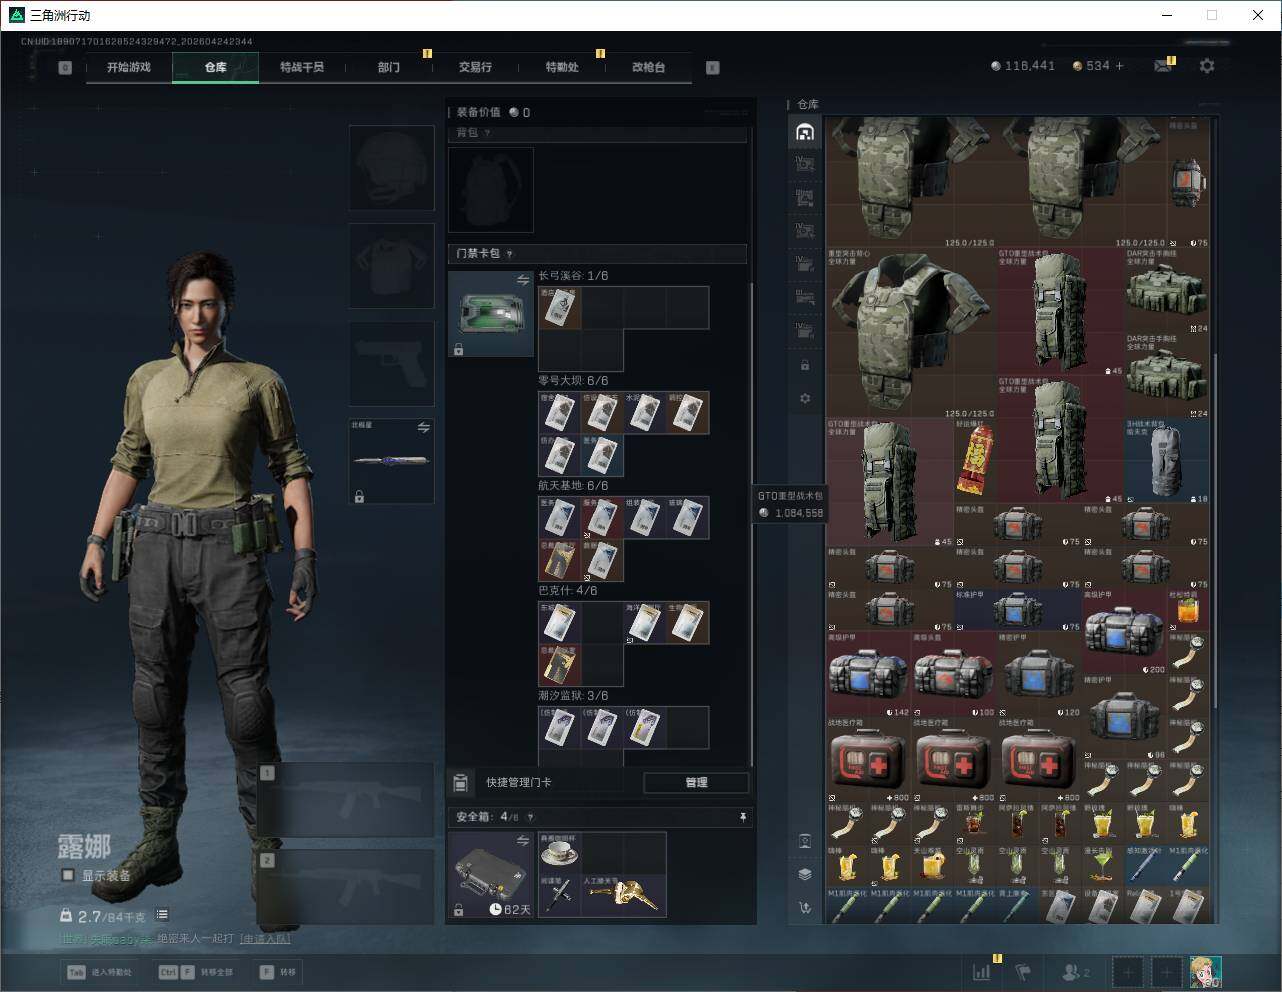Open the warehouse lock icon in sidebar
Viewport: 1282px width, 992px height.
coord(805,365)
